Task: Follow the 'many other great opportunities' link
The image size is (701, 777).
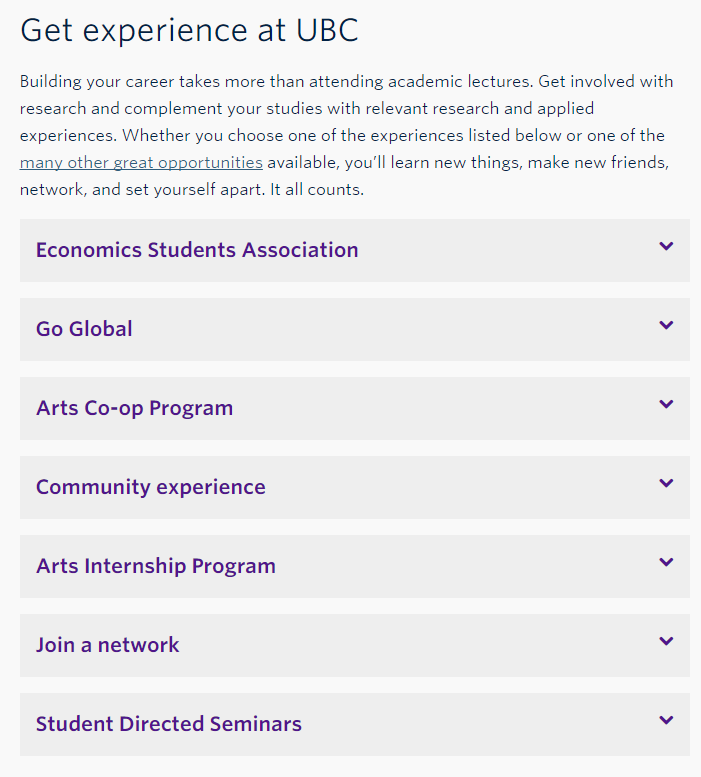Action: pyautogui.click(x=141, y=162)
